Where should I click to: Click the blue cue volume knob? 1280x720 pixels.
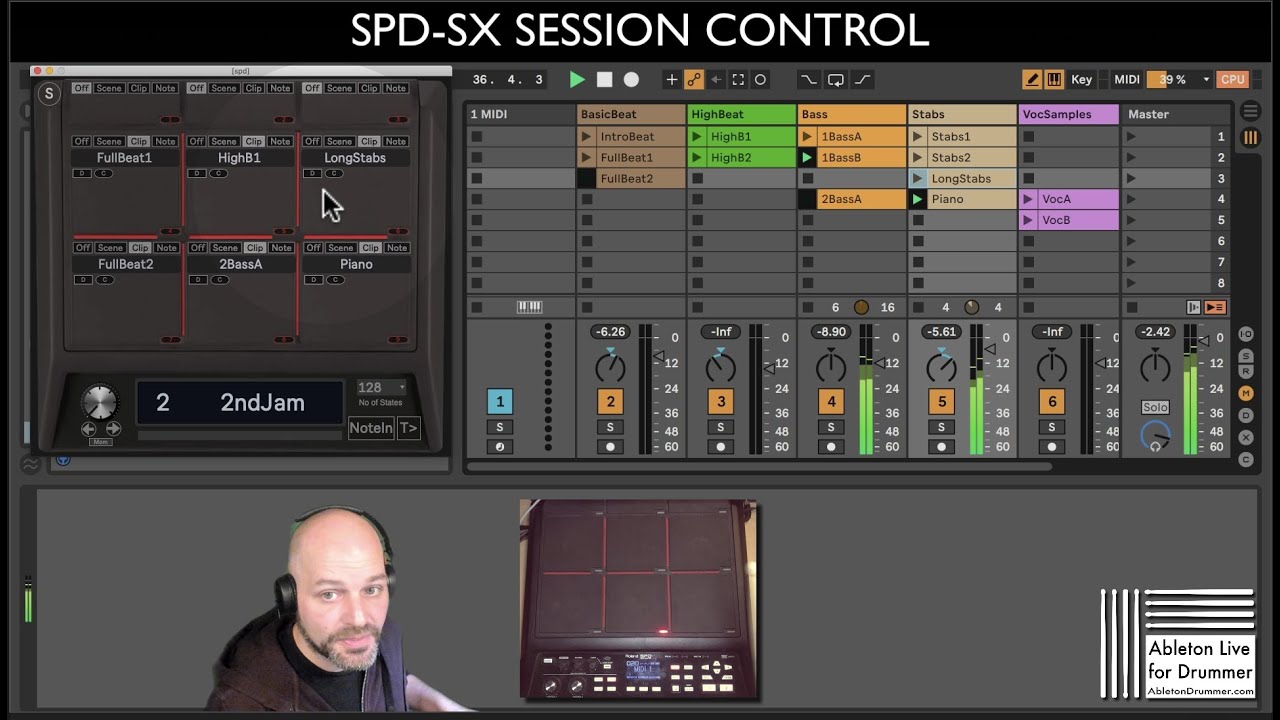(1155, 437)
